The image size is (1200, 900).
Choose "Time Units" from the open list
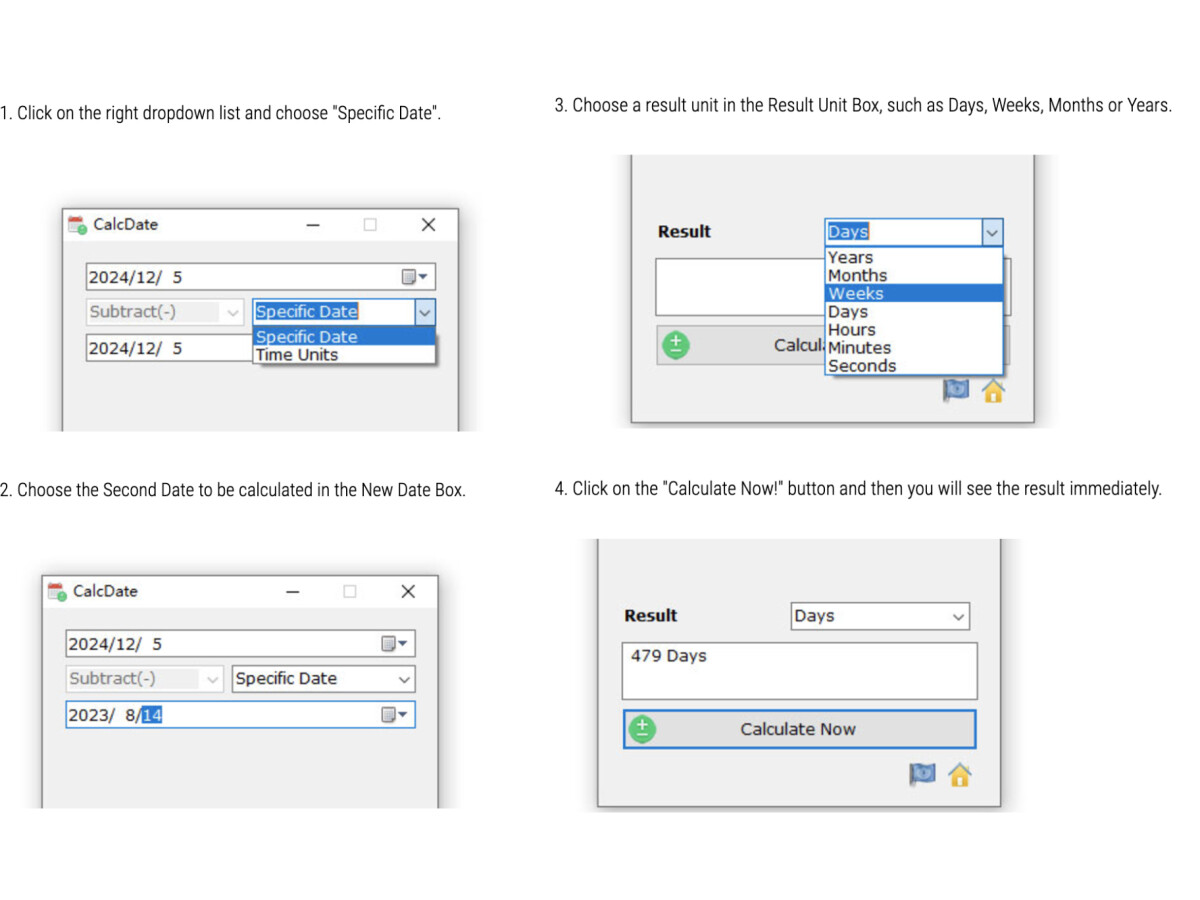(x=297, y=355)
